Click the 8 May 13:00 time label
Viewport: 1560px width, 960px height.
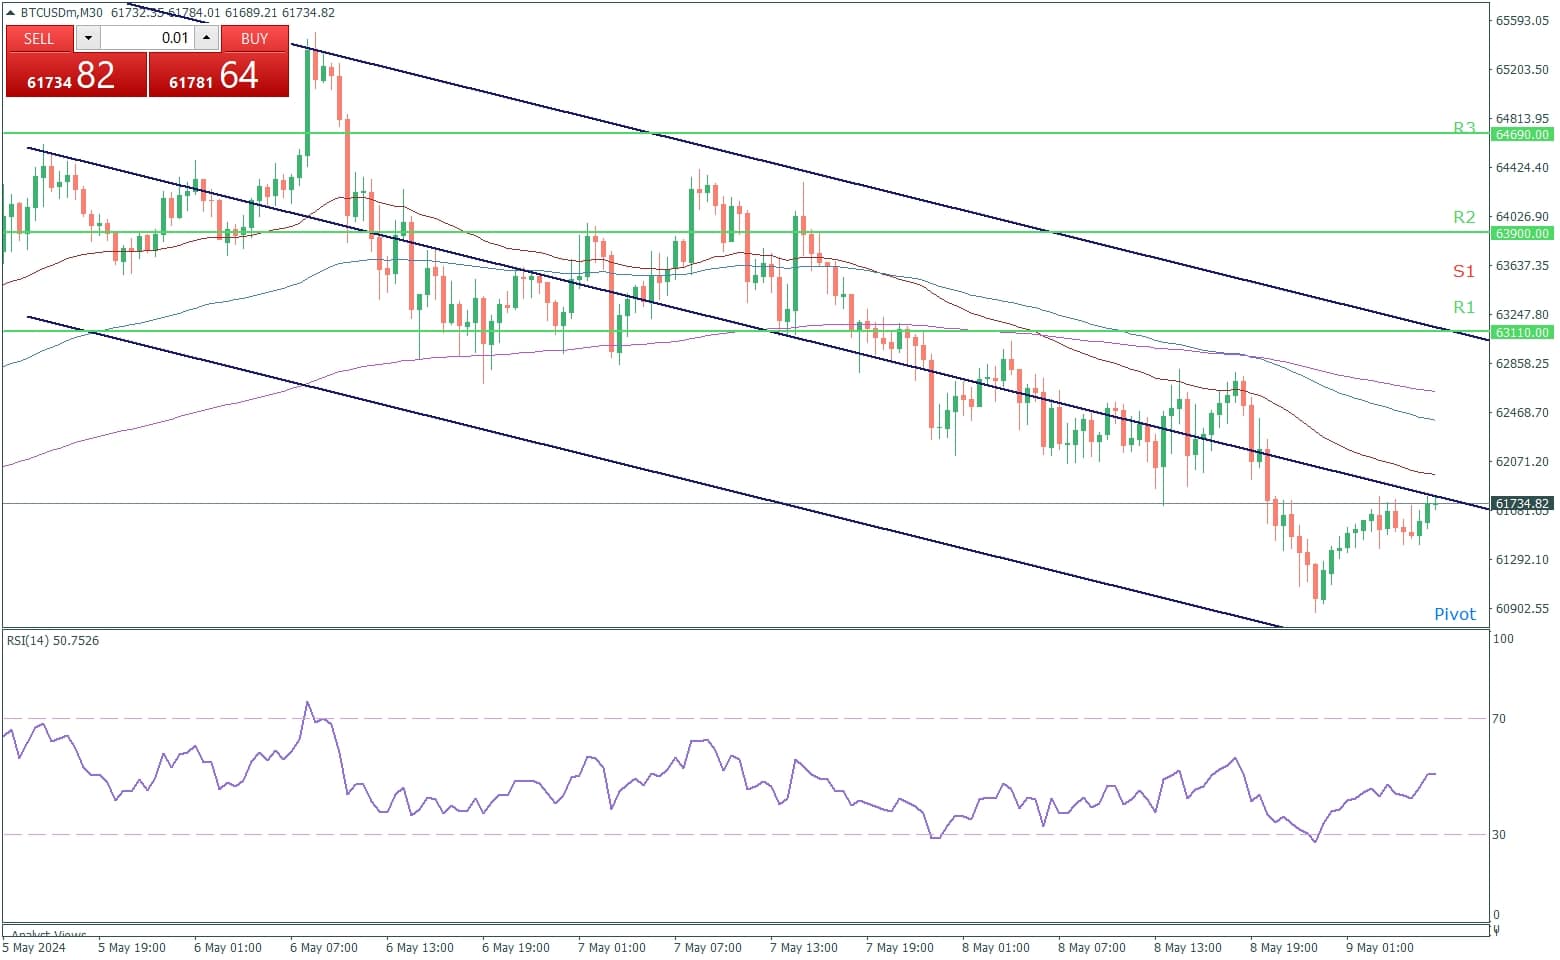1188,947
